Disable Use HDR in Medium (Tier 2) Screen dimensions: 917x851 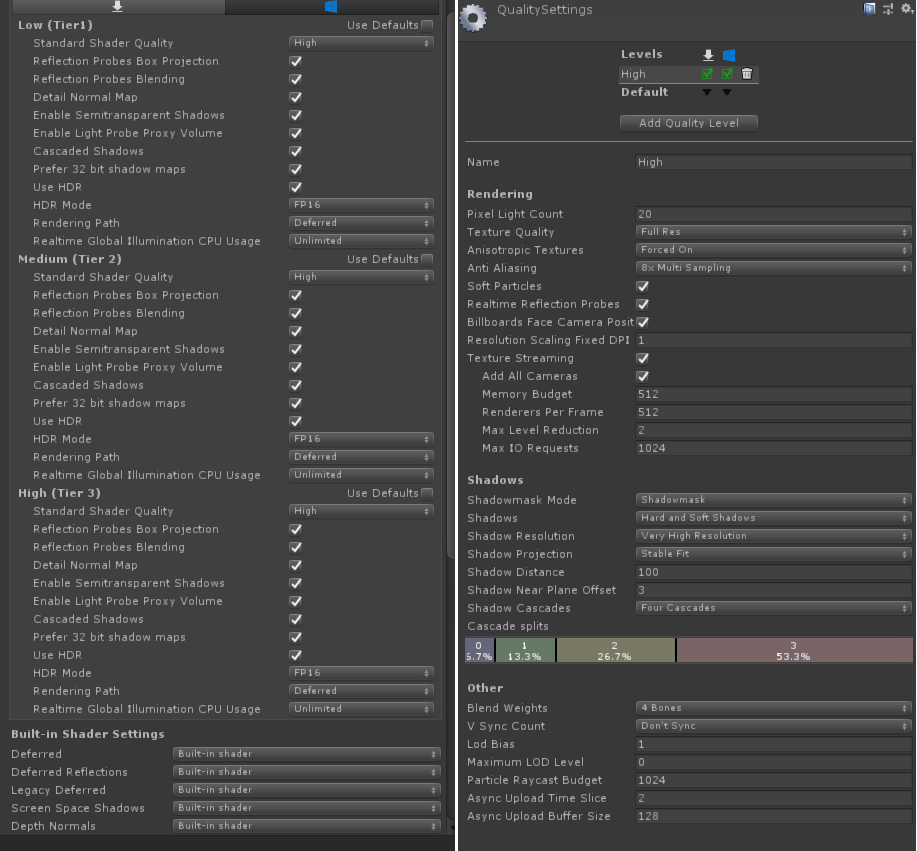[x=295, y=421]
